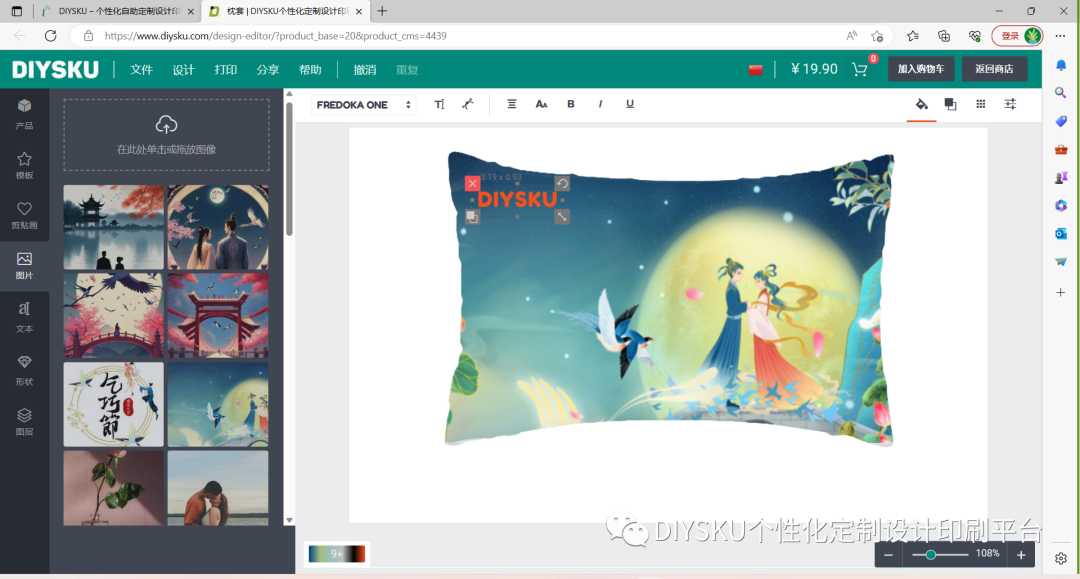Open Edge sidebar settings gear
This screenshot has width=1080, height=579.
(1061, 558)
